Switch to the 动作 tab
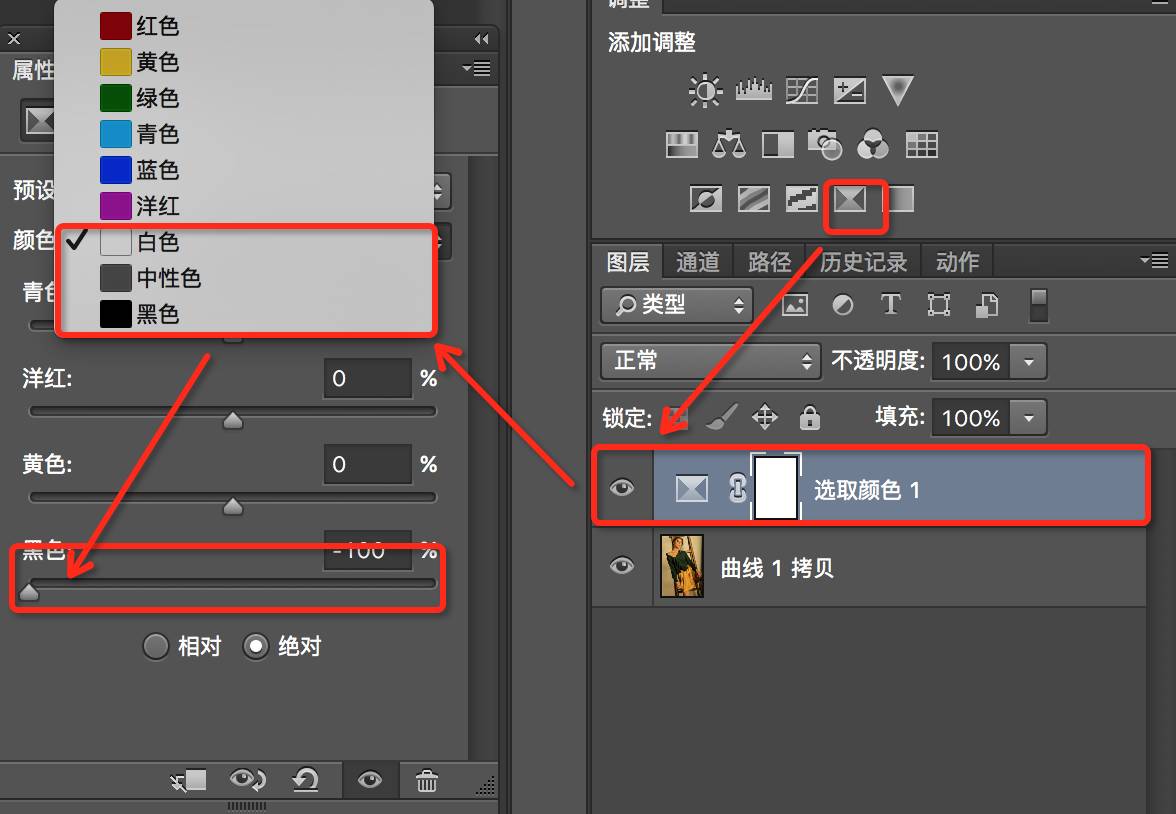 coord(958,262)
